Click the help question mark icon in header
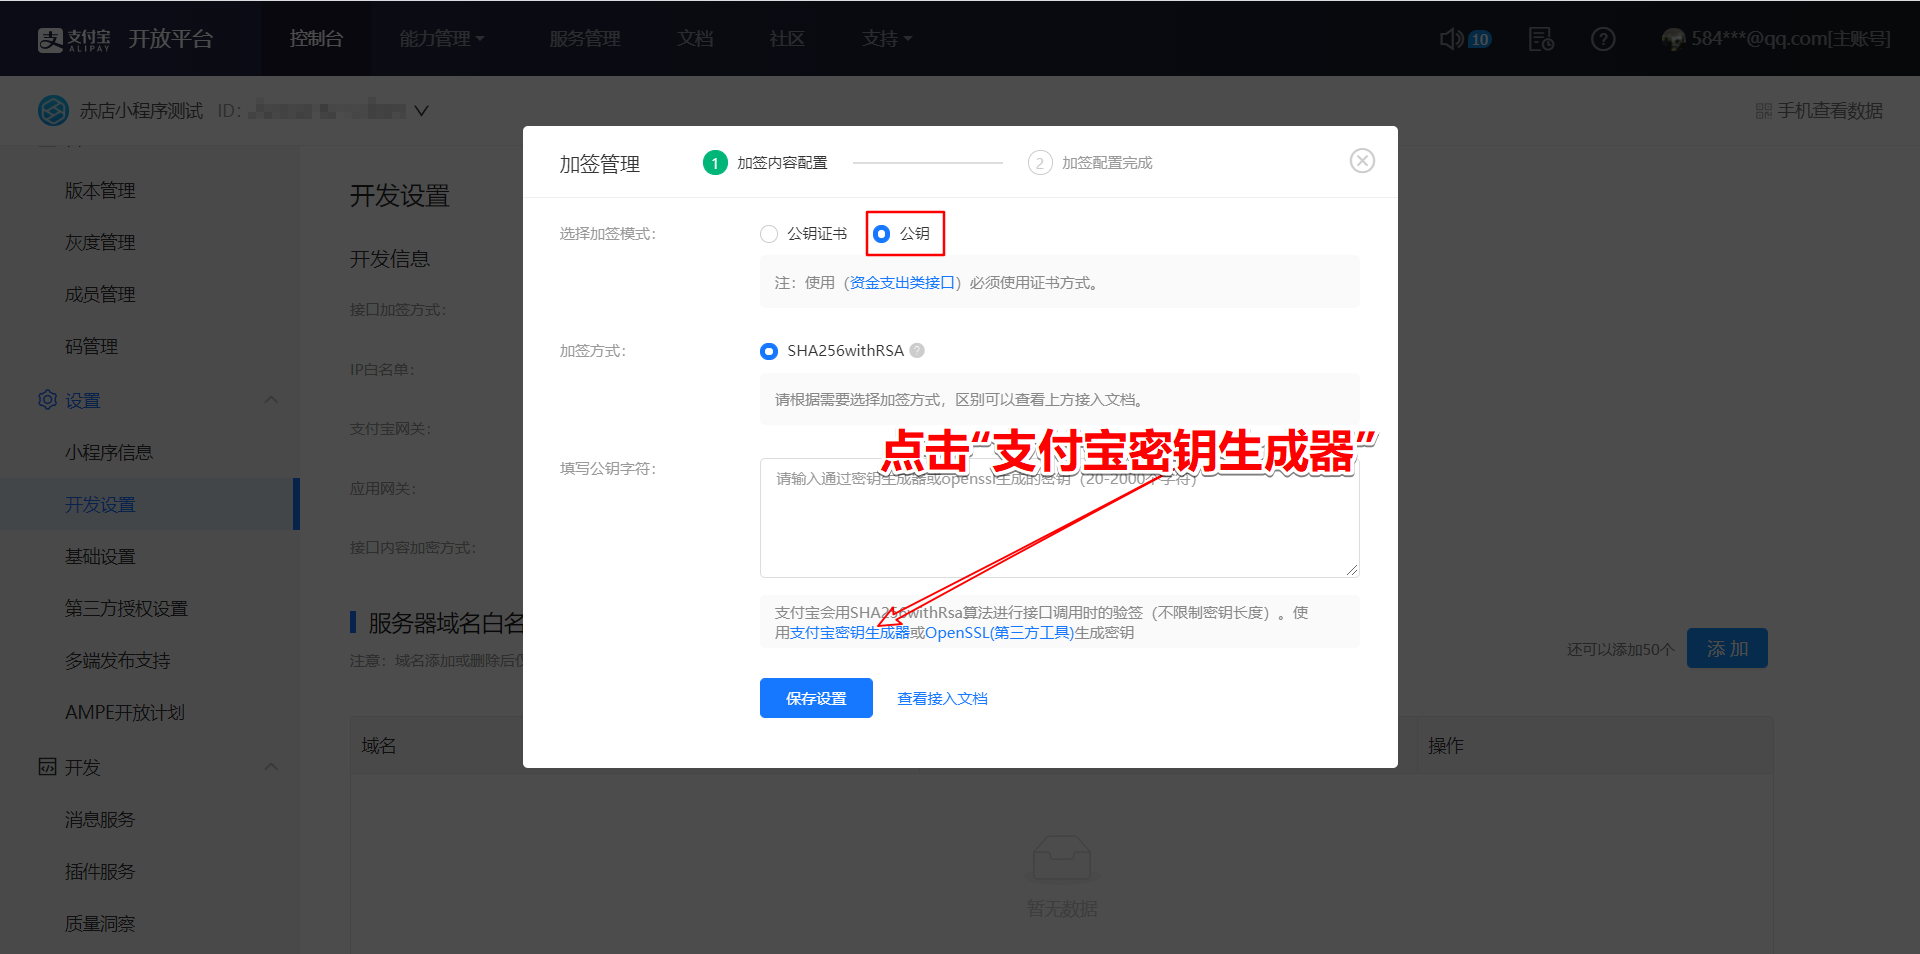 click(x=1603, y=39)
